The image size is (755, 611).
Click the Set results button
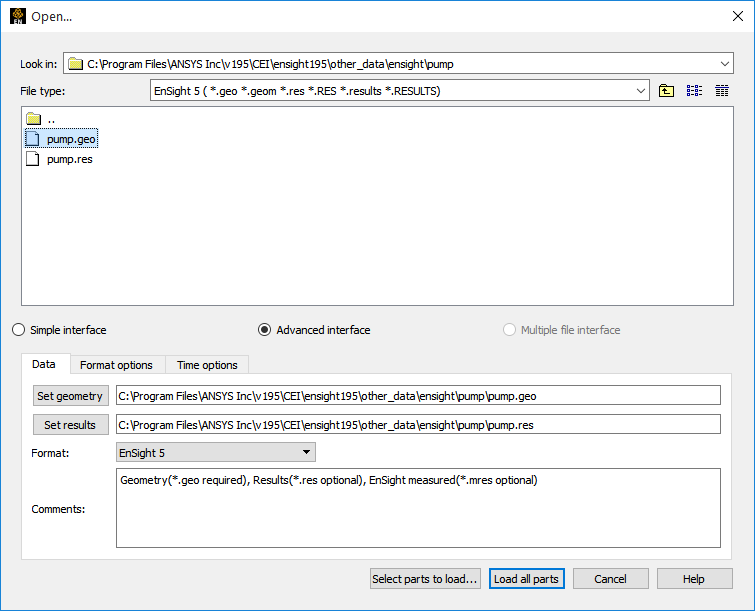click(70, 425)
